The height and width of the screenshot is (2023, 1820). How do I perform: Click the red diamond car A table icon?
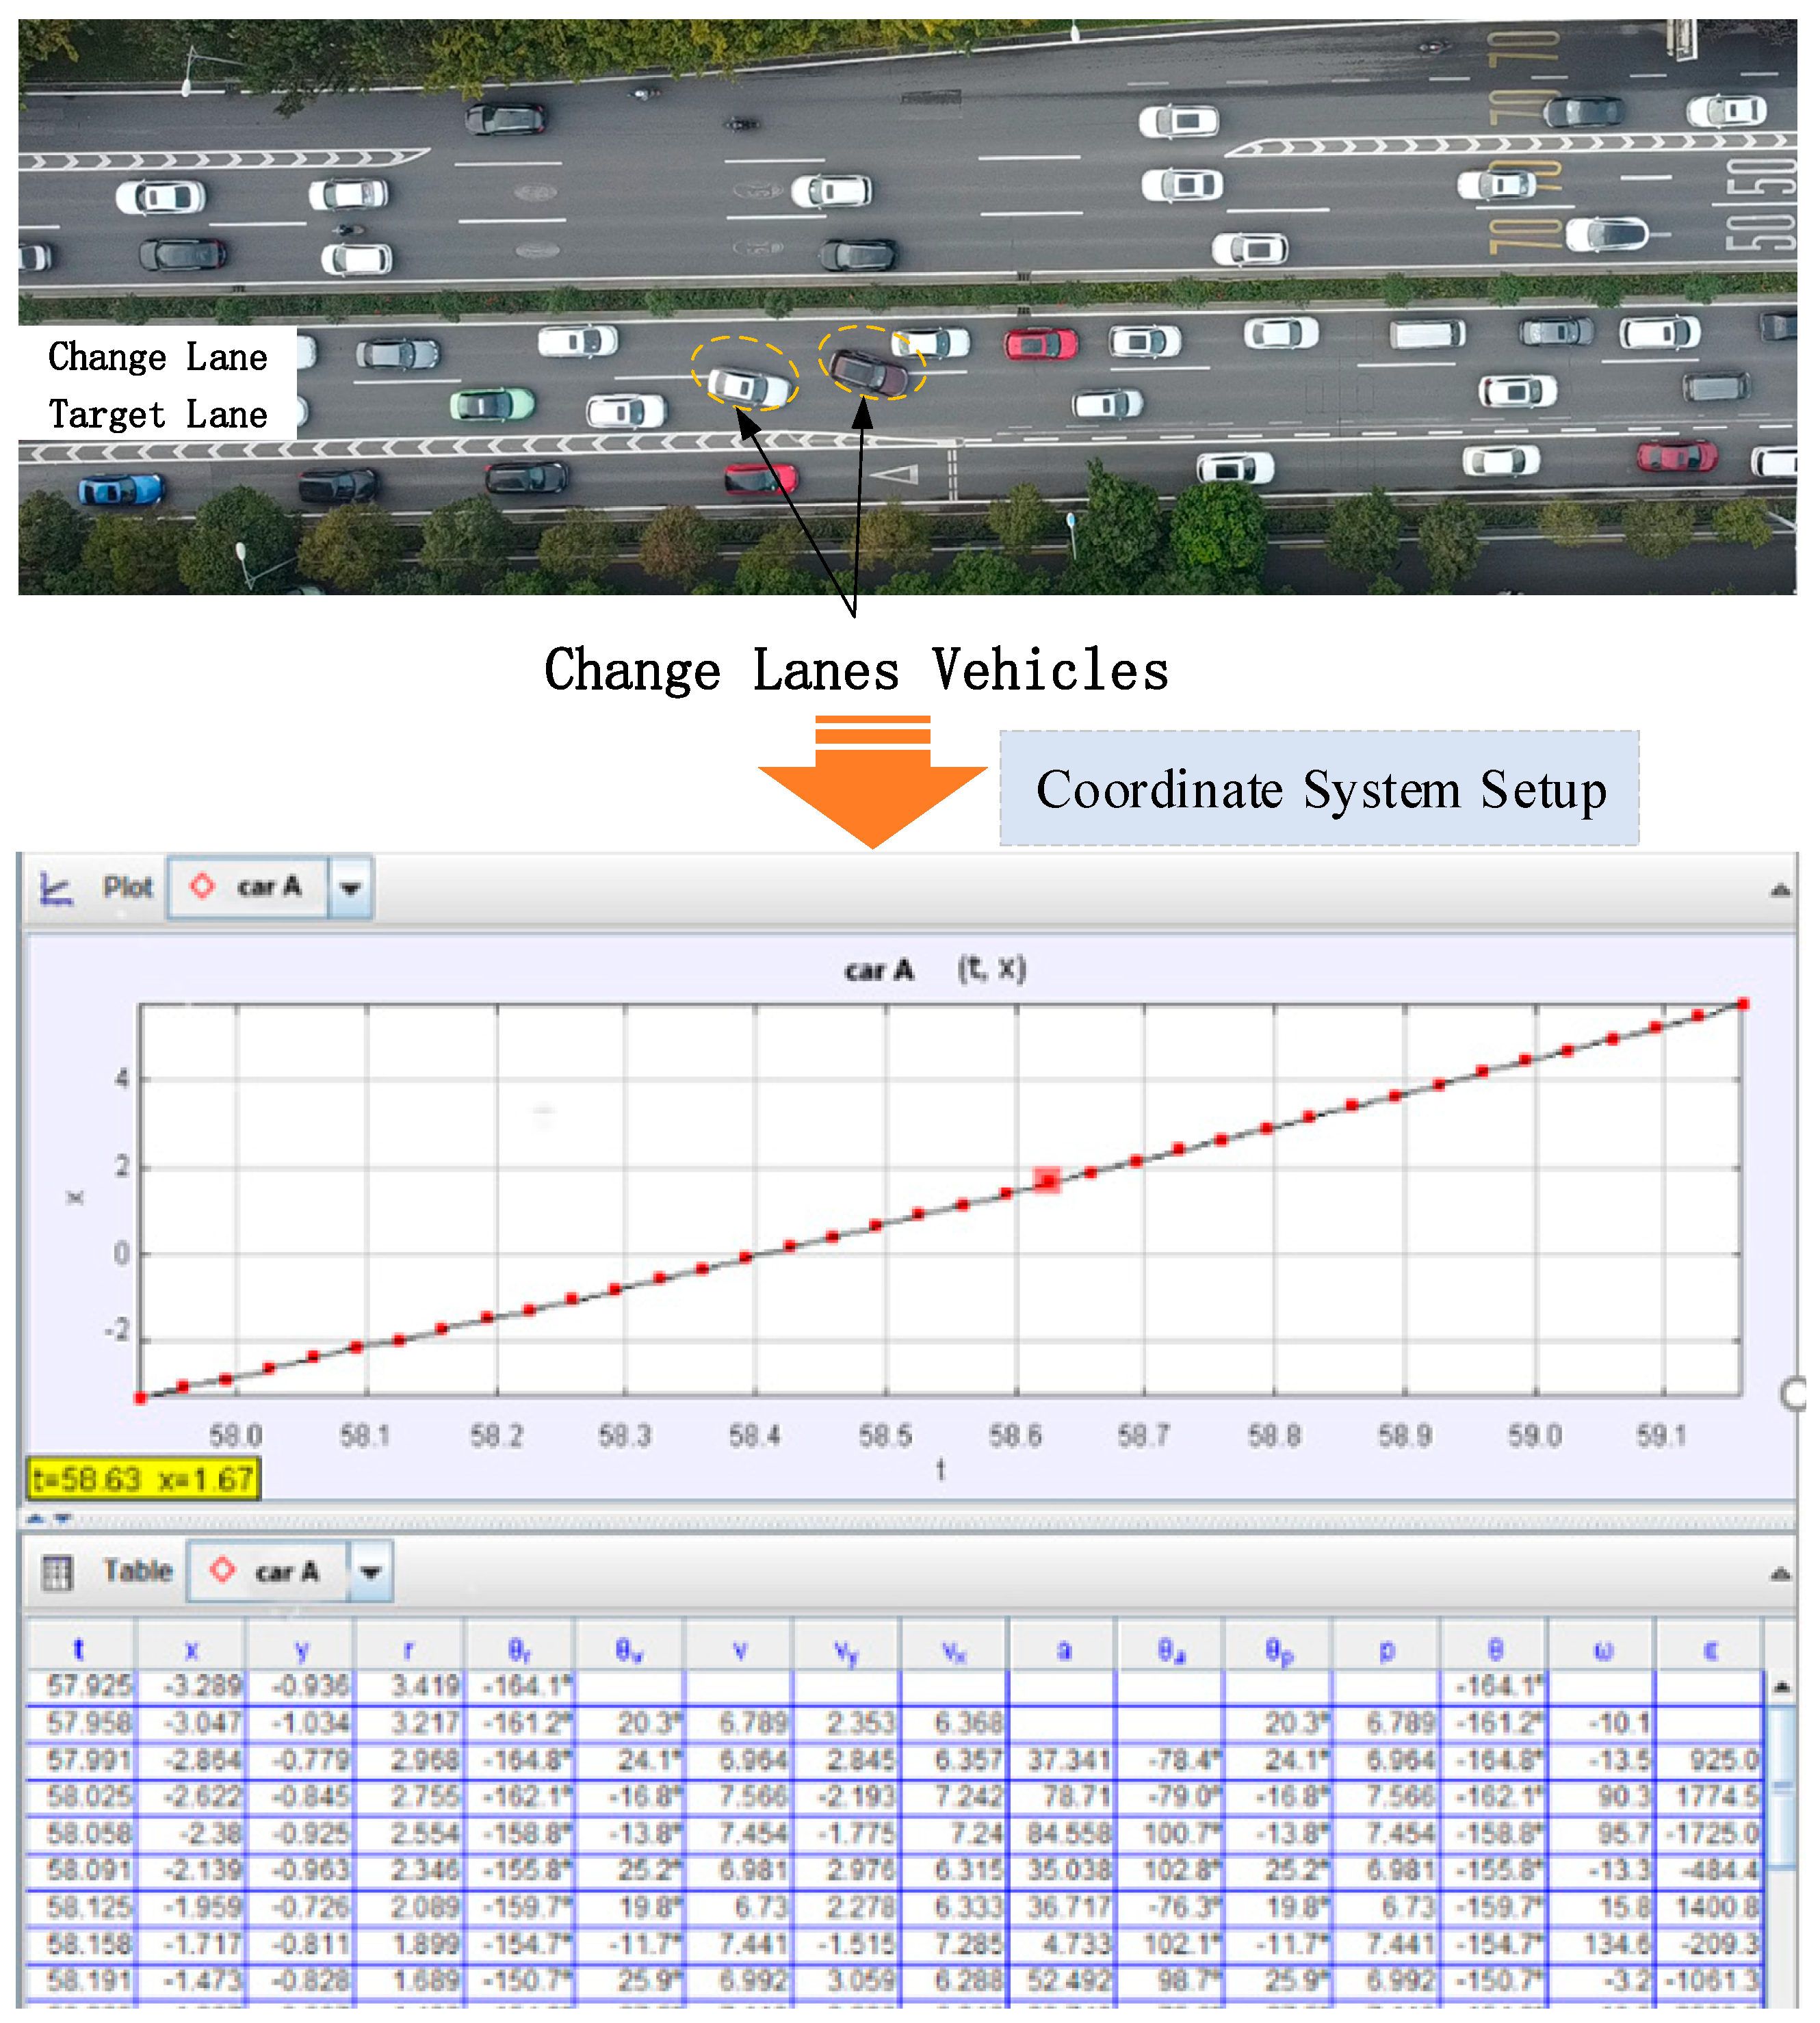222,1571
